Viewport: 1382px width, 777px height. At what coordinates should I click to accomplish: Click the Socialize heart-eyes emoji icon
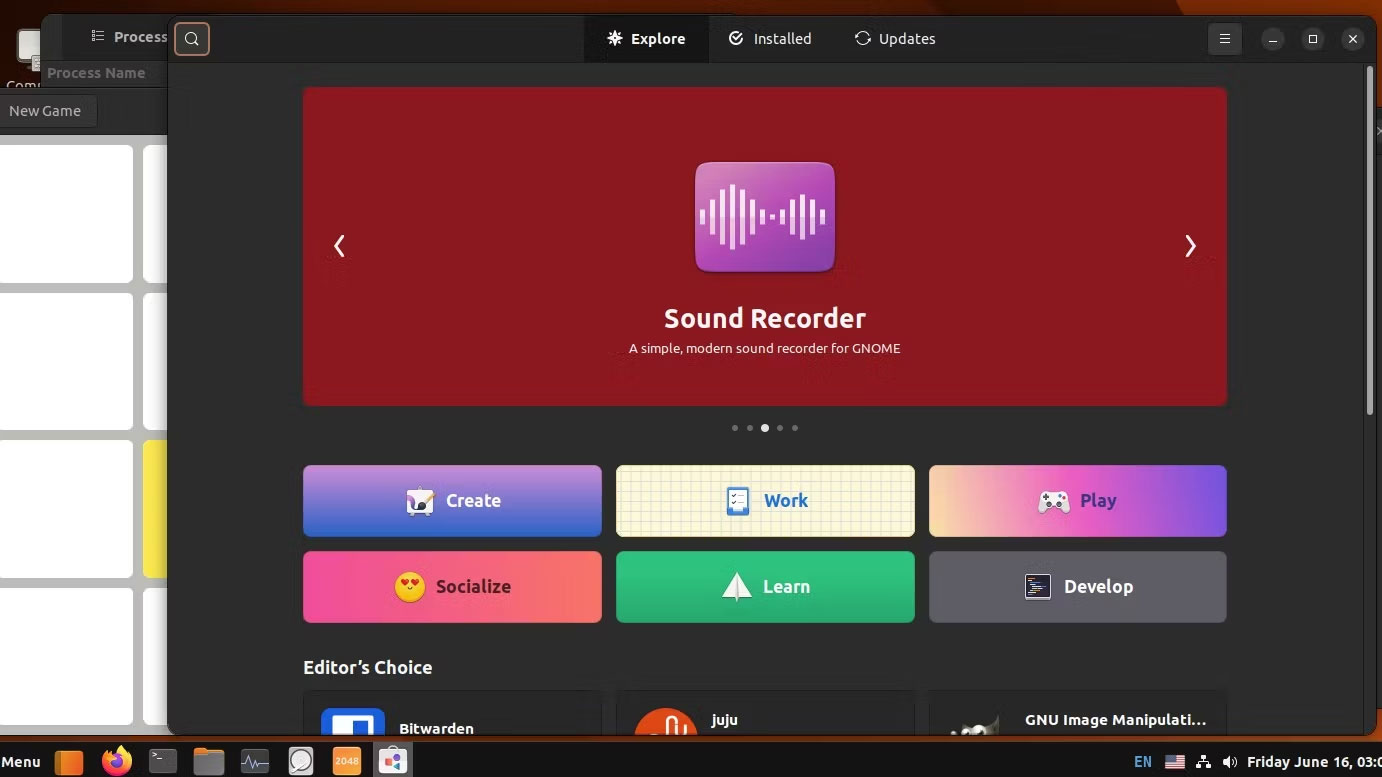[x=410, y=587]
